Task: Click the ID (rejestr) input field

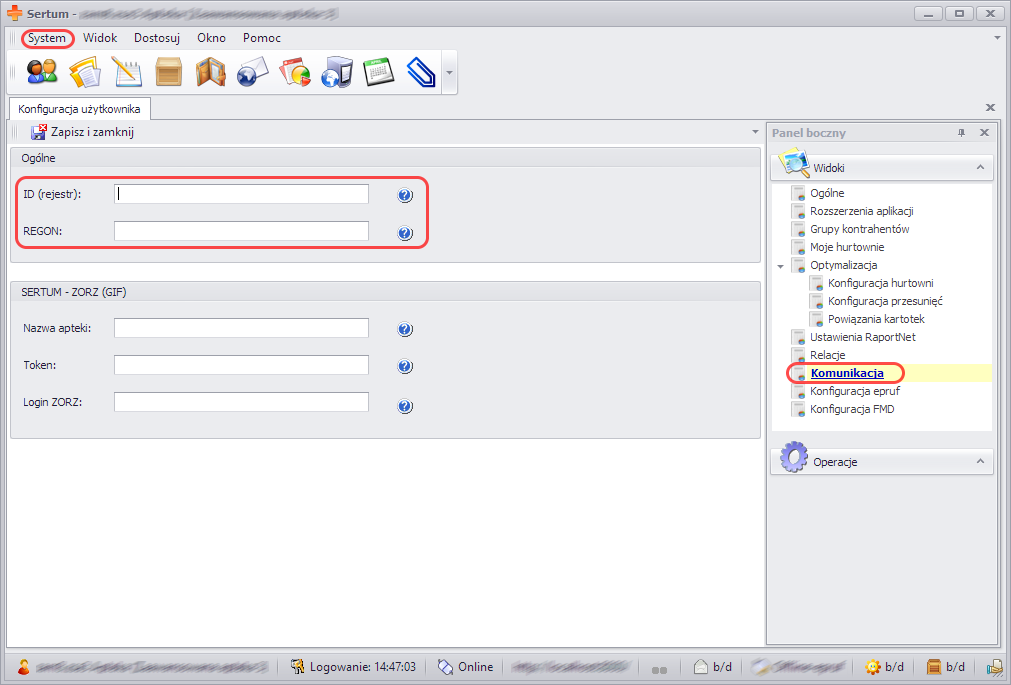Action: [x=241, y=194]
